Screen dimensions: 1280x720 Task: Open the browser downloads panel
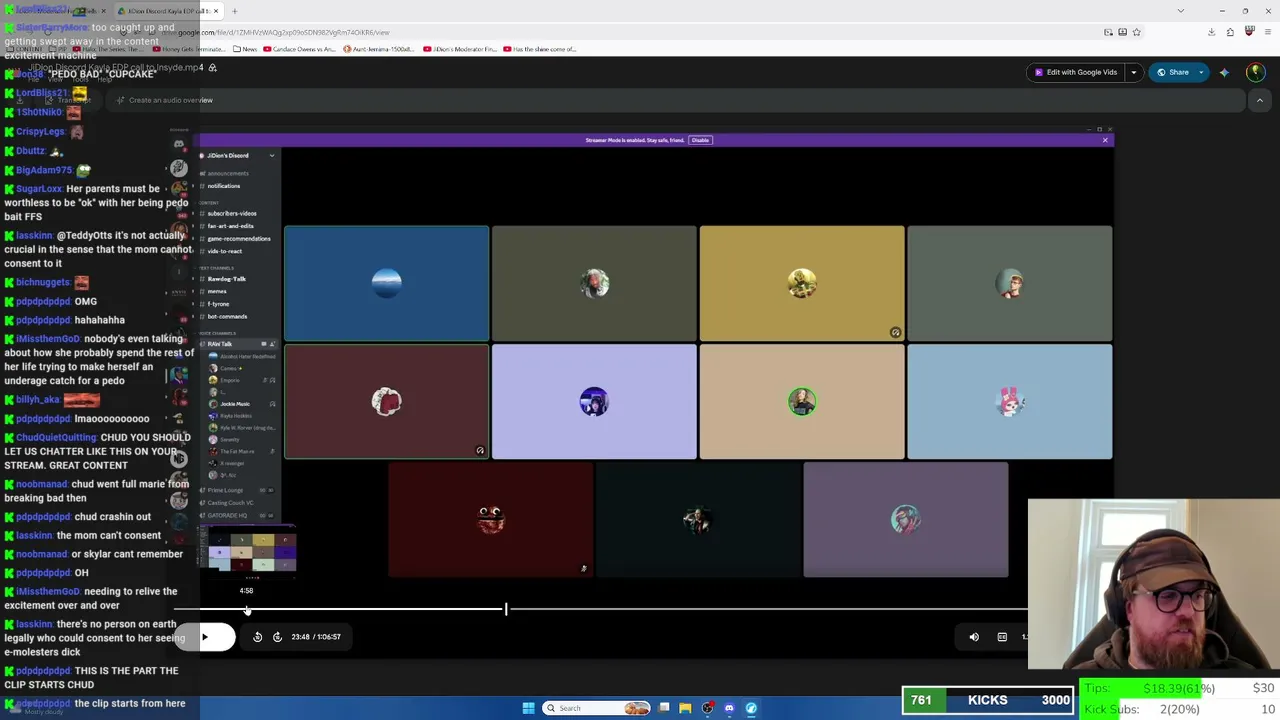1211,32
